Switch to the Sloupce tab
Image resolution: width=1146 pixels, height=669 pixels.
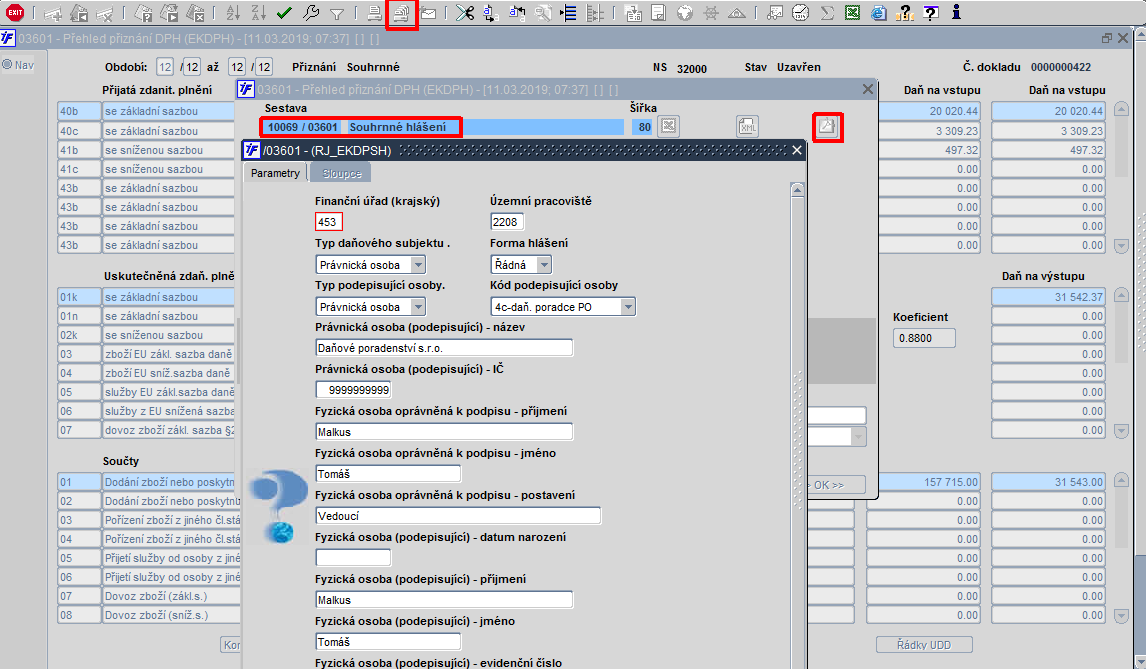tap(342, 173)
